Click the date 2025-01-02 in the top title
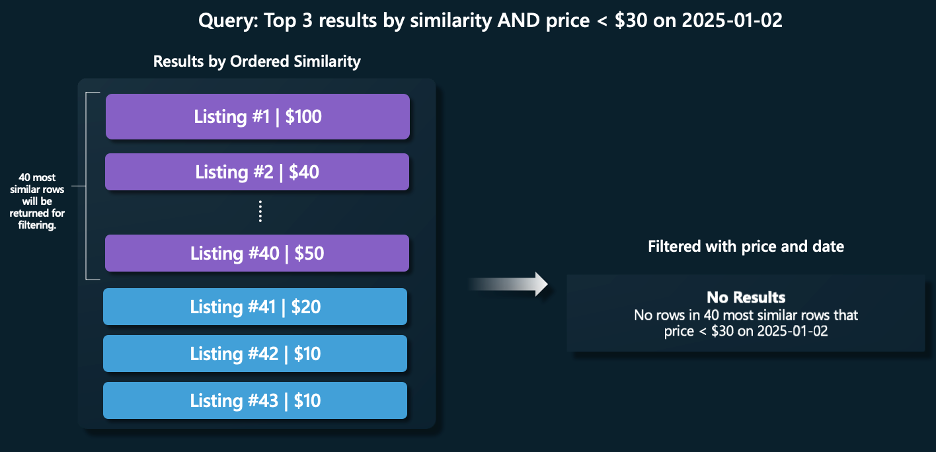Screen dimensions: 936x452 732,17
